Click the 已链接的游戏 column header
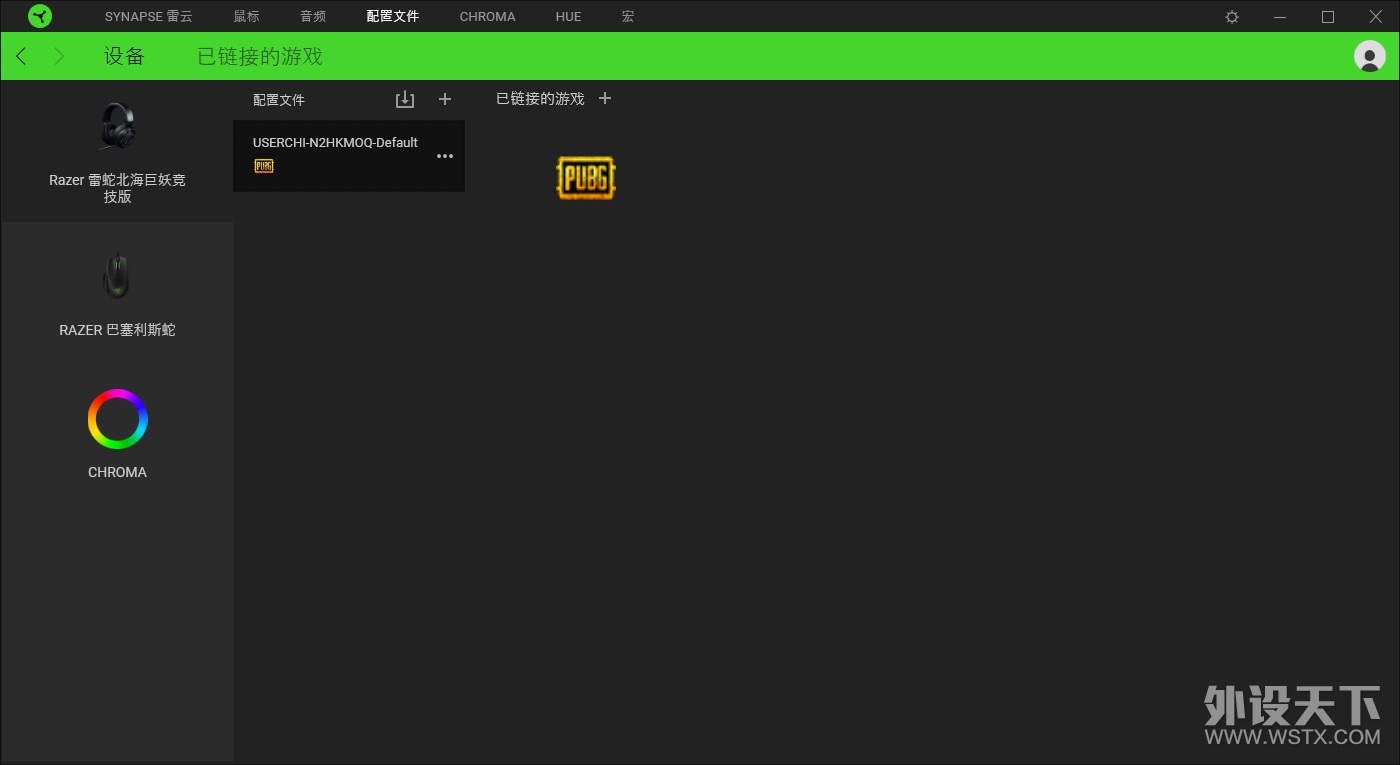 540,99
